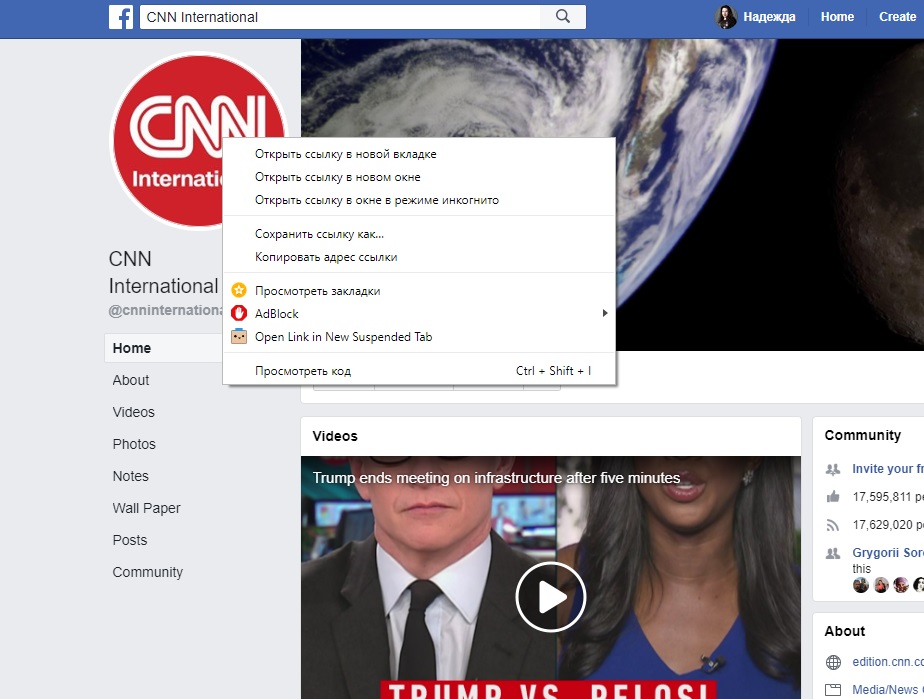The height and width of the screenshot is (699, 924).
Task: Go to Home in top navigation bar
Action: [x=837, y=17]
